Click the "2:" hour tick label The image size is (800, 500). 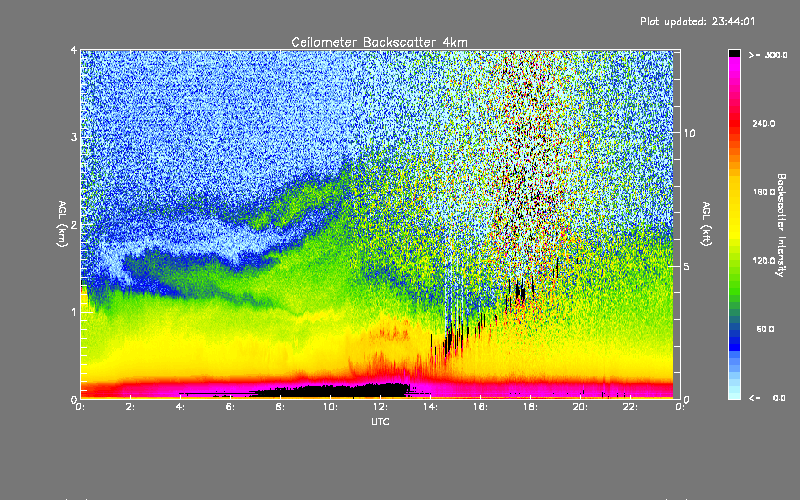[x=131, y=407]
